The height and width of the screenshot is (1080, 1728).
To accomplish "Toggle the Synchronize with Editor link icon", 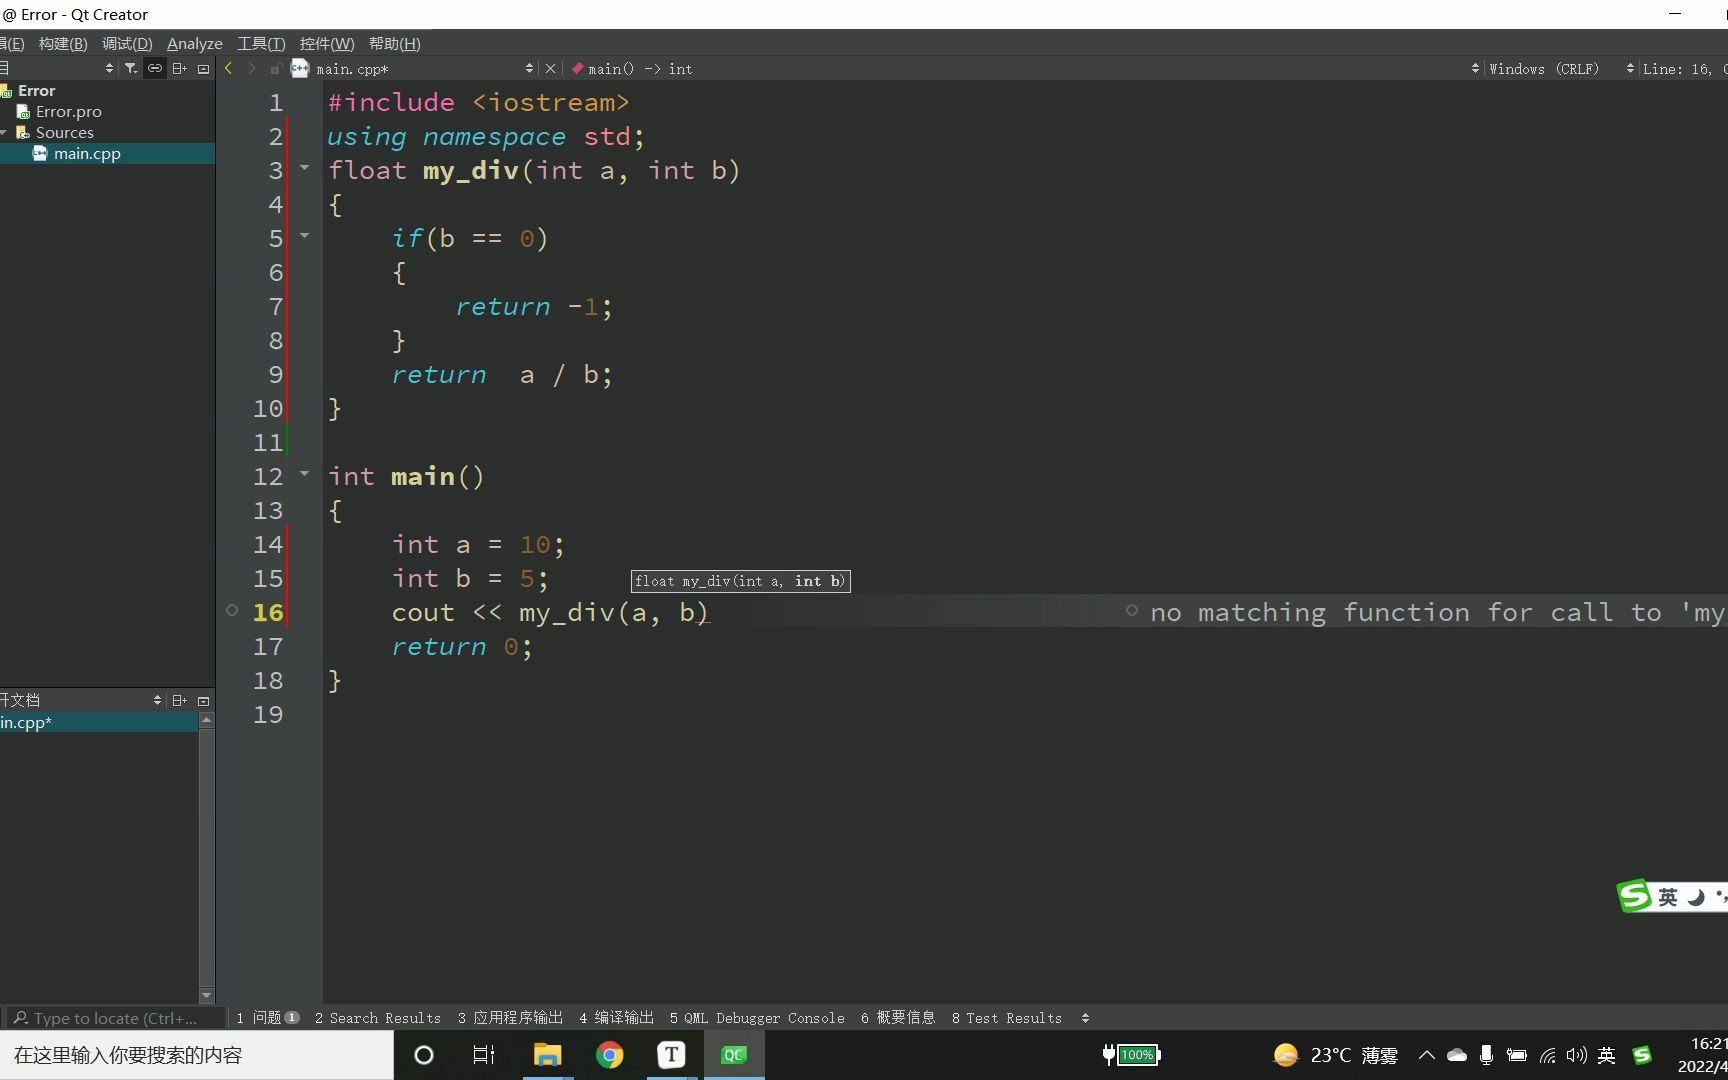I will (155, 68).
